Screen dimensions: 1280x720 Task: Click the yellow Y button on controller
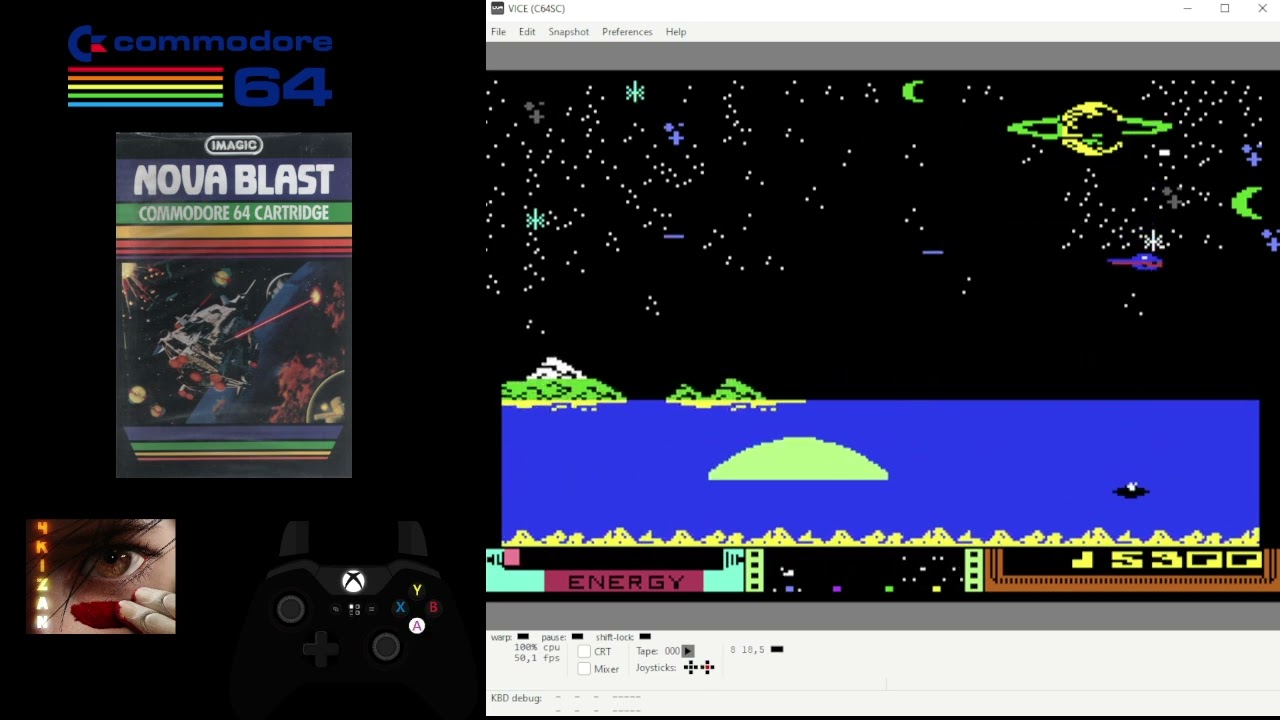(417, 590)
